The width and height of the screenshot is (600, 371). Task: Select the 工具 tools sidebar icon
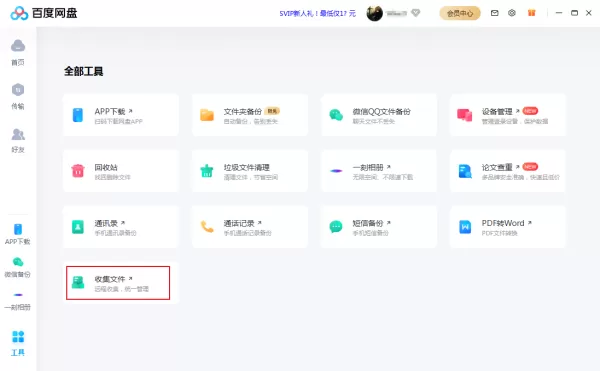coord(18,337)
